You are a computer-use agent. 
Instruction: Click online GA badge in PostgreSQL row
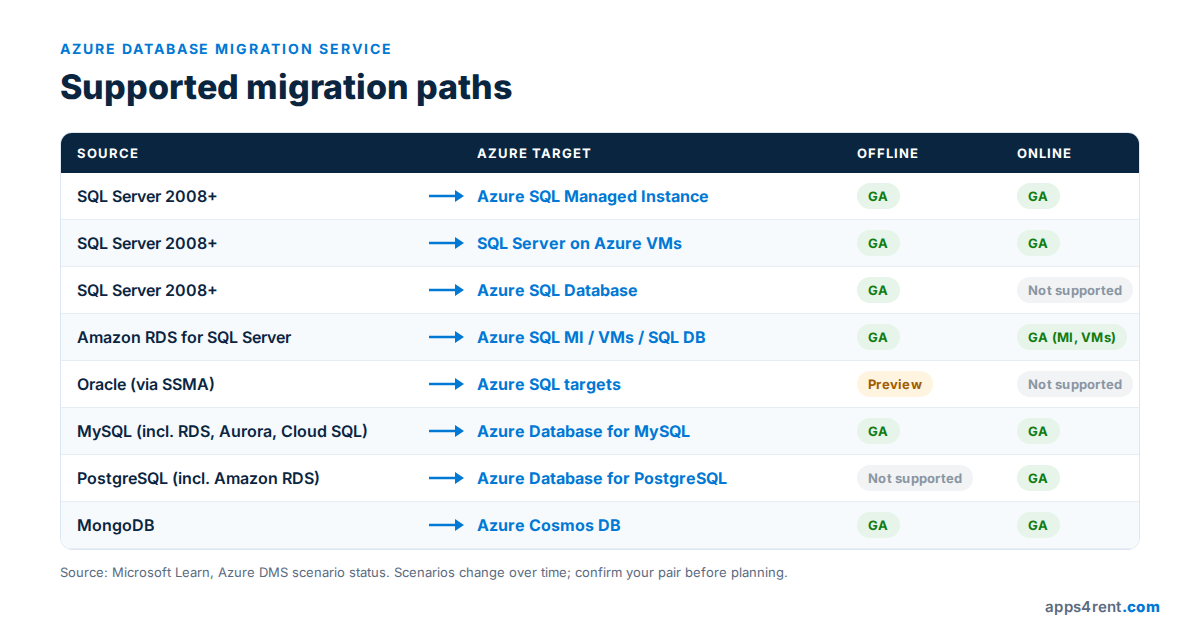tap(1038, 478)
